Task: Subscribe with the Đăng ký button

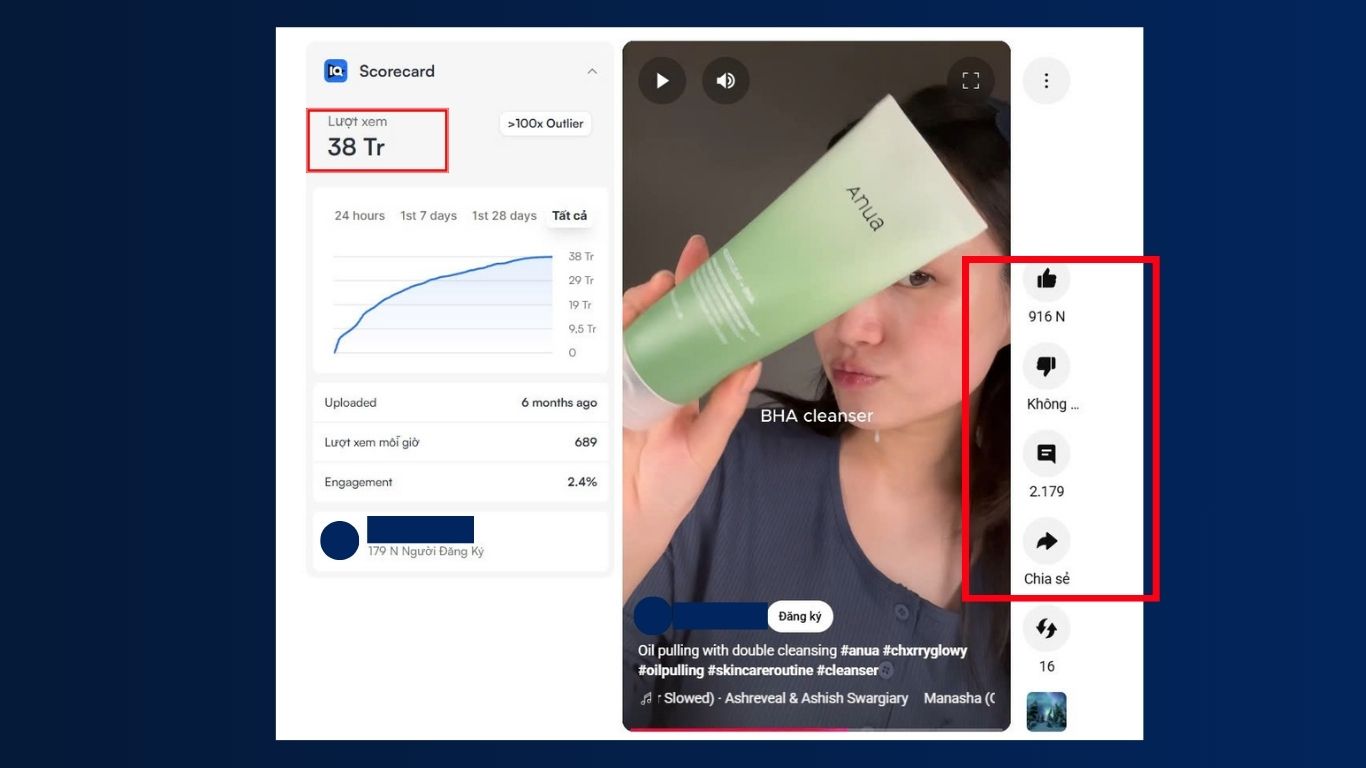Action: pos(800,617)
